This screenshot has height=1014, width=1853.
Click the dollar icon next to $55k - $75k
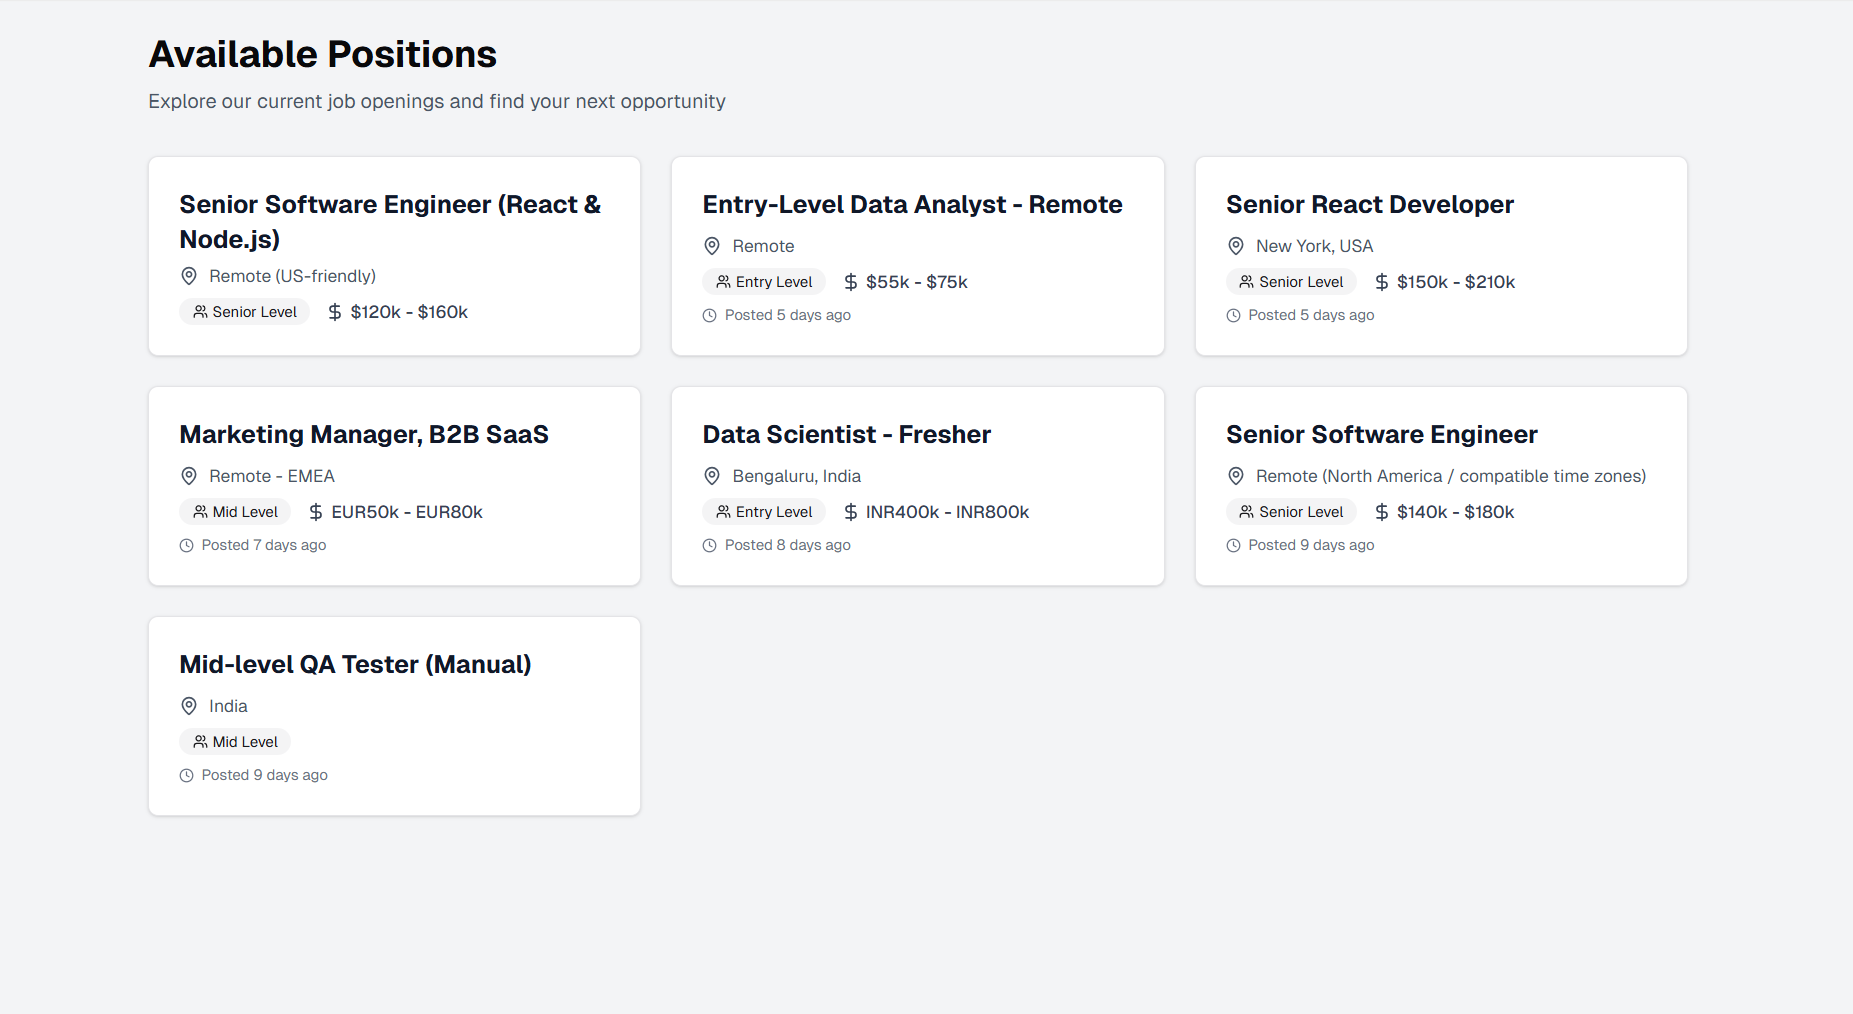pyautogui.click(x=851, y=282)
